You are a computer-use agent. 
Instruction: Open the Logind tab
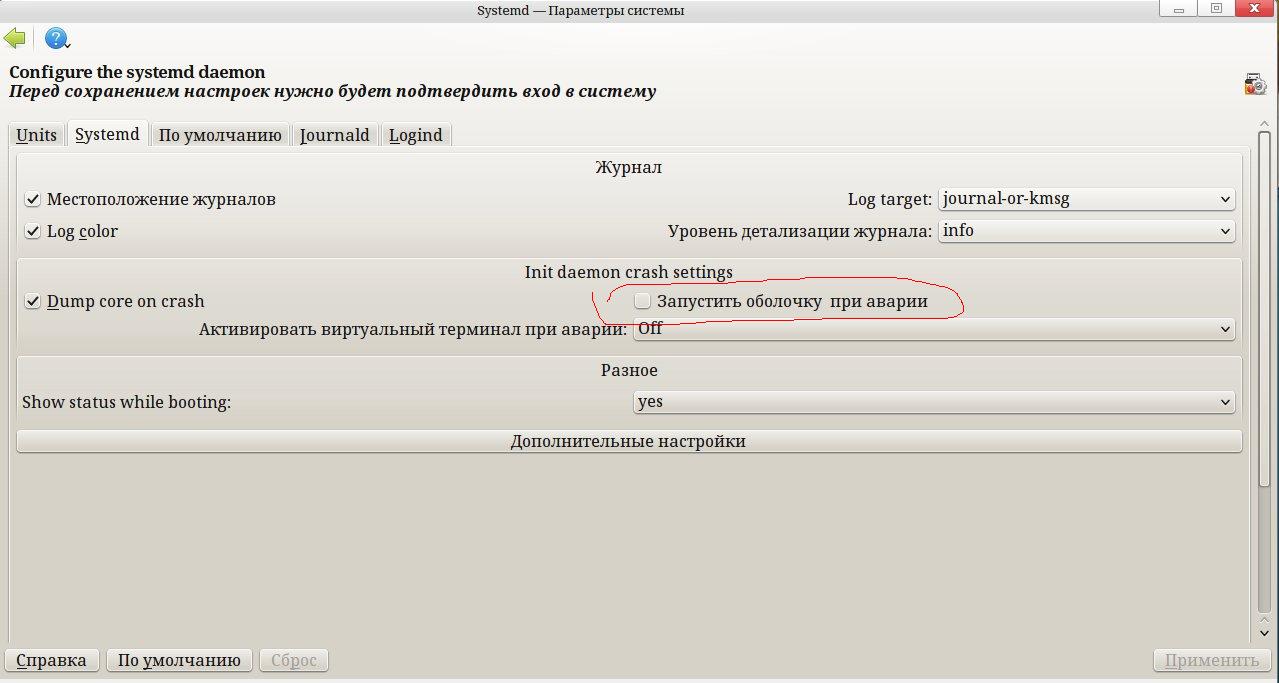coord(416,135)
